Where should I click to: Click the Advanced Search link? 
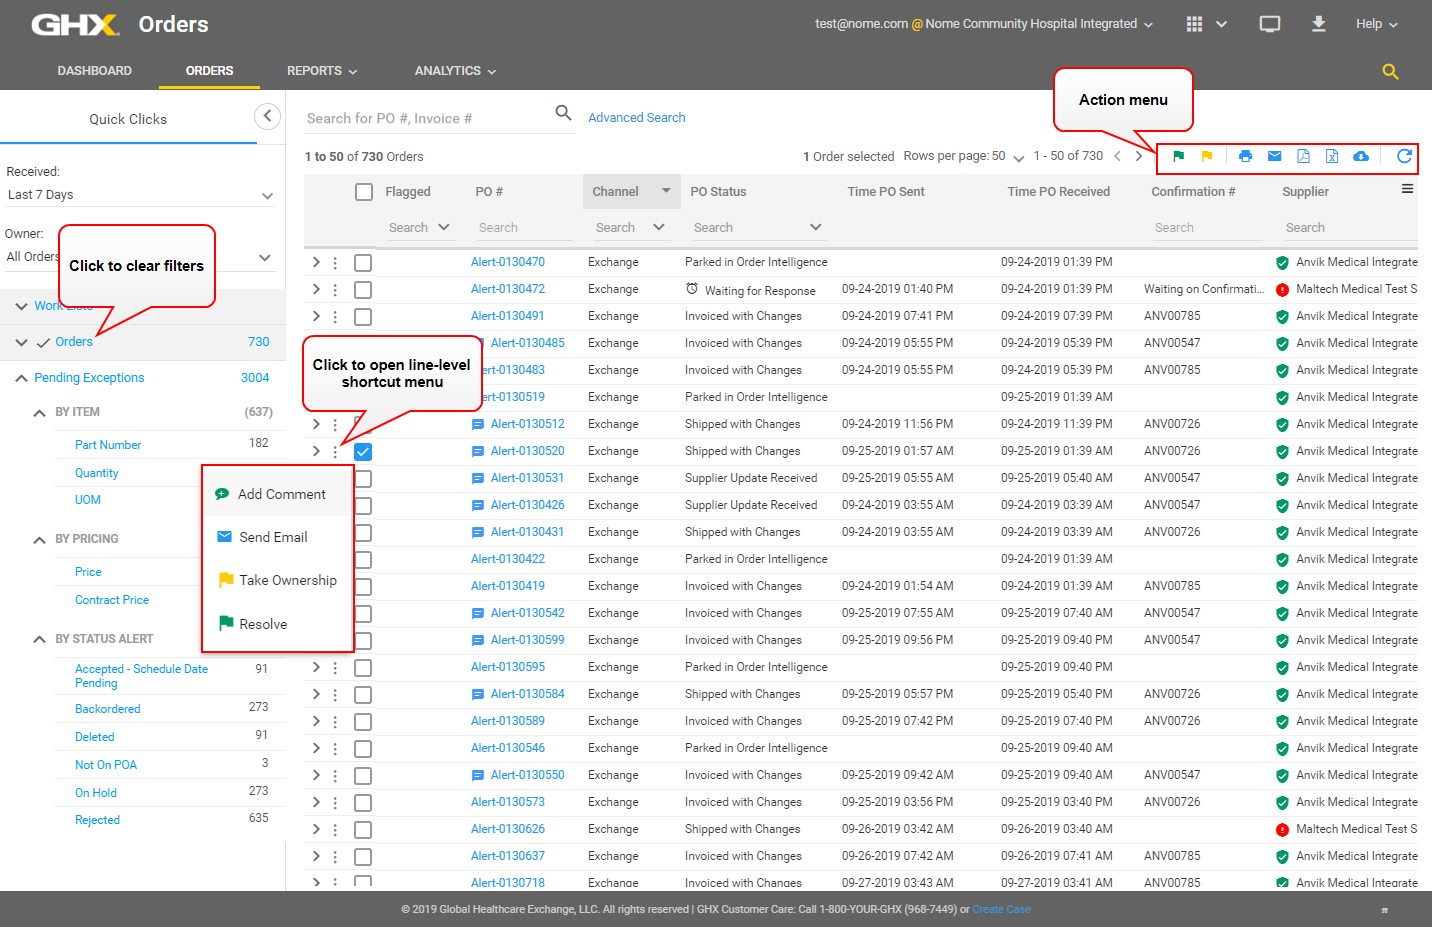click(637, 118)
